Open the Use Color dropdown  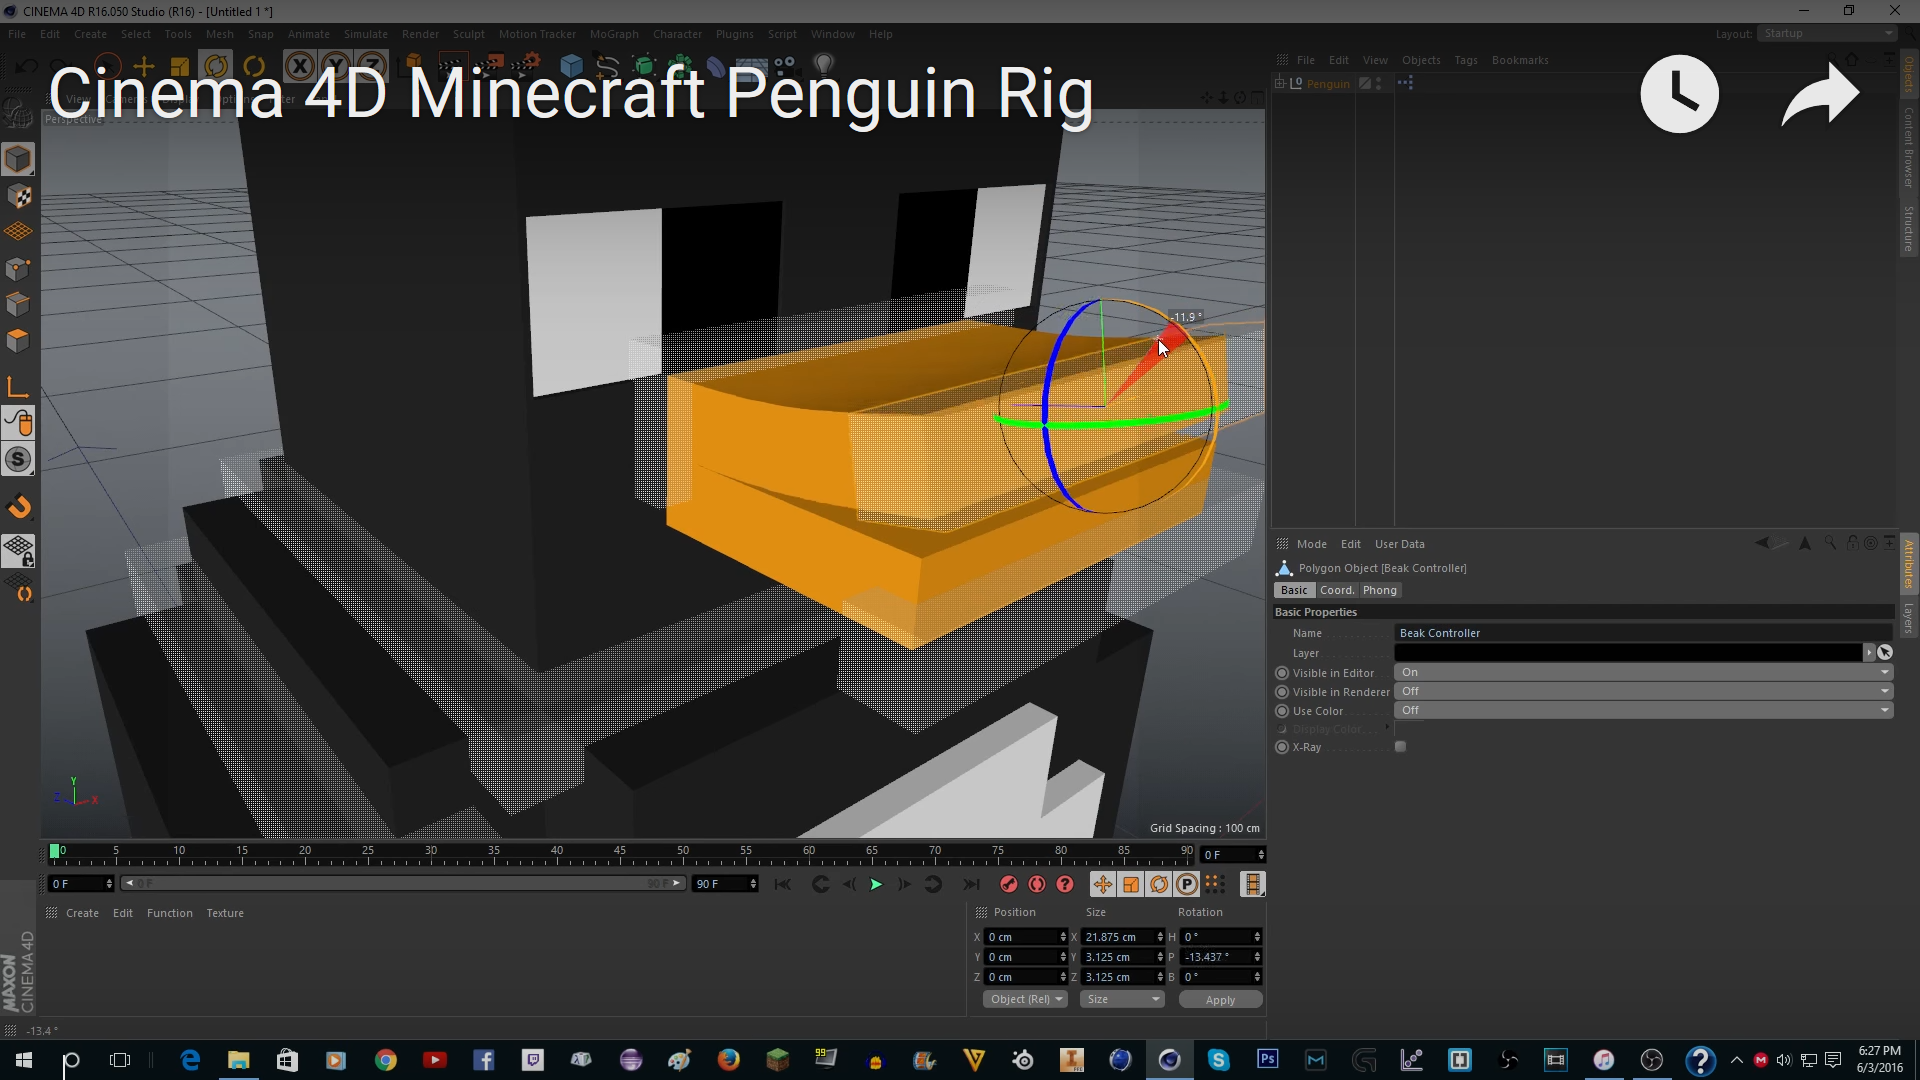click(1643, 710)
